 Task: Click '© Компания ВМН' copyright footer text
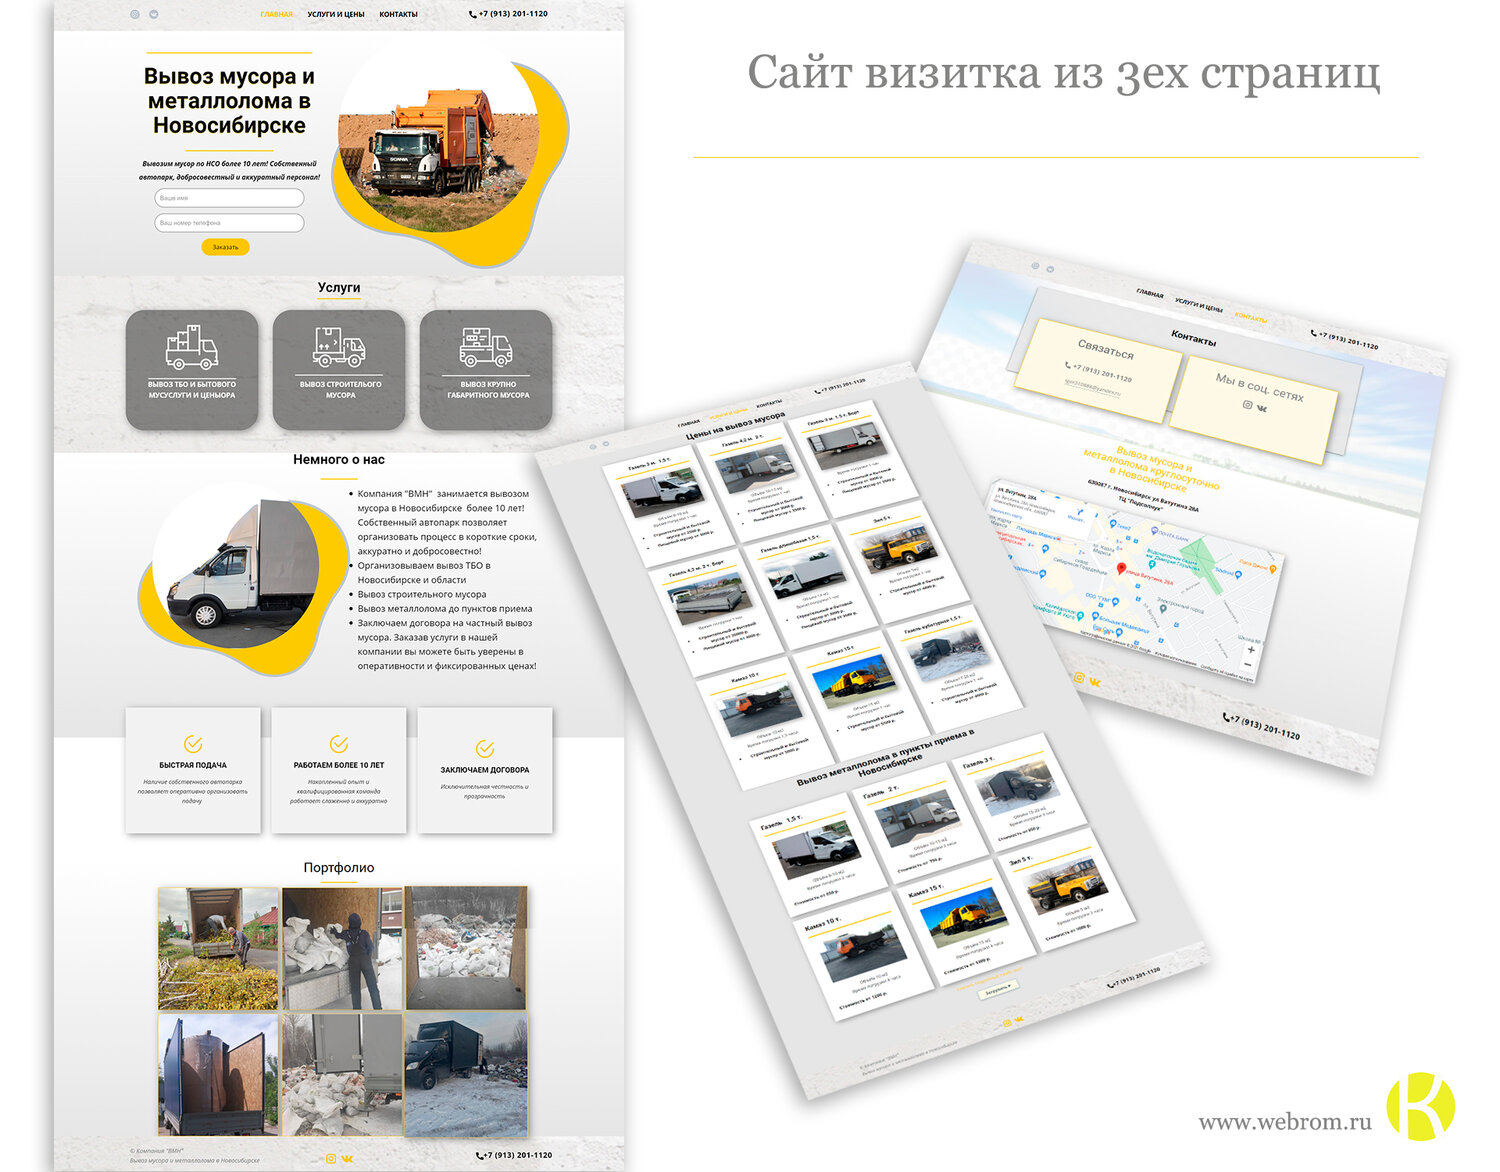(x=157, y=1151)
